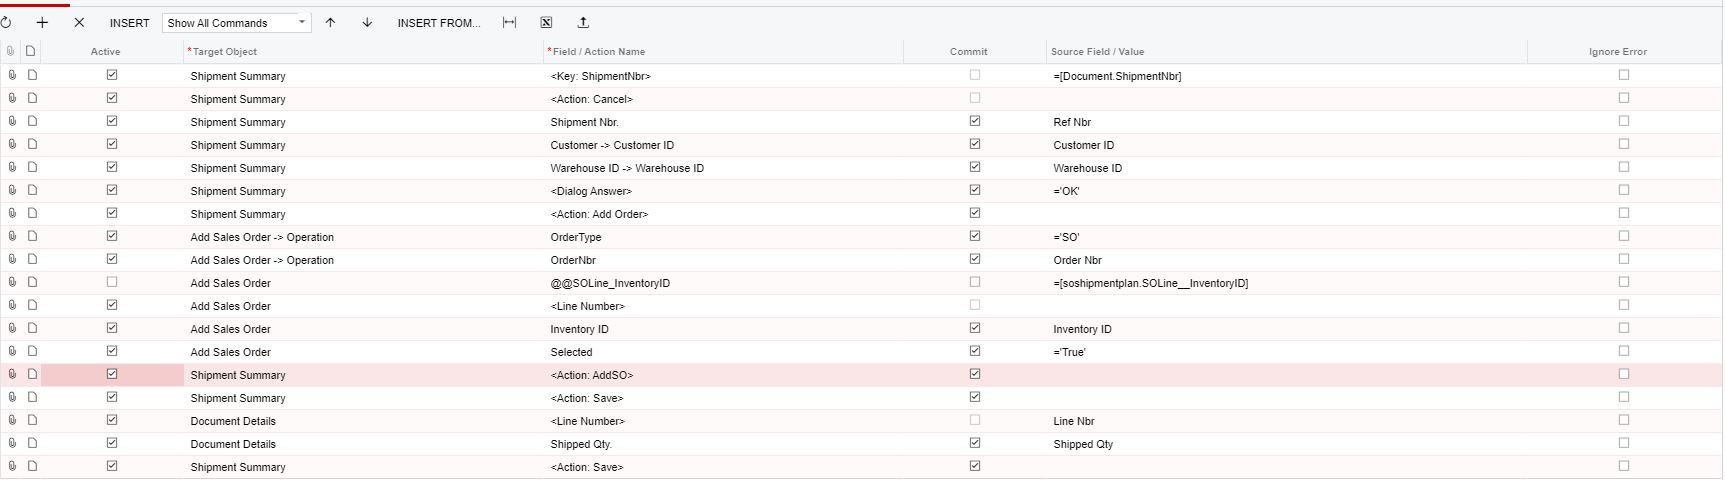Viewport: 1725px width, 480px height.
Task: Select the <Action: Add Order> field cell
Action: [599, 214]
